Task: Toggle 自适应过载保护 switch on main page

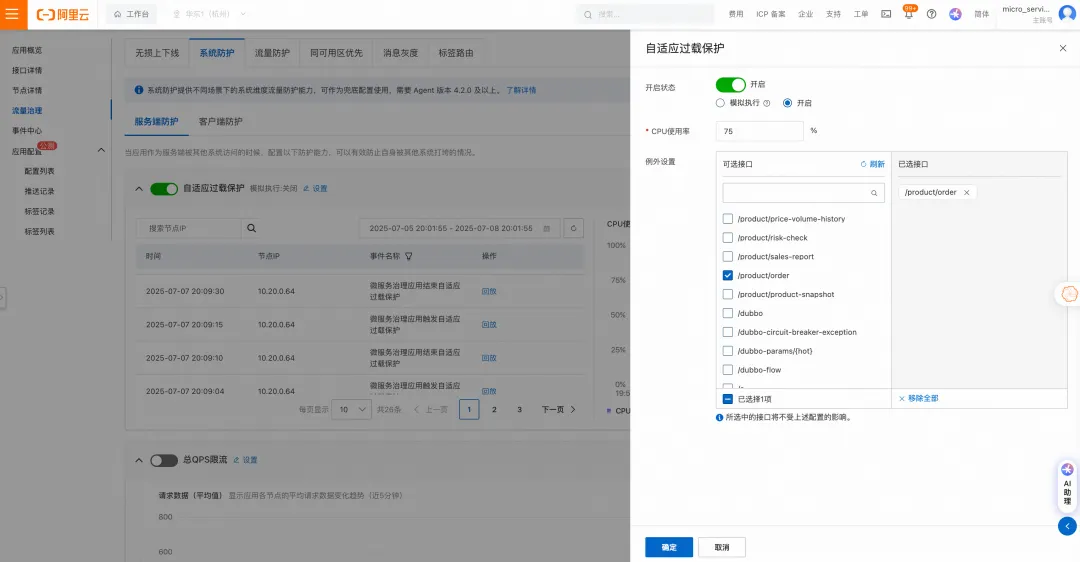Action: pos(164,189)
